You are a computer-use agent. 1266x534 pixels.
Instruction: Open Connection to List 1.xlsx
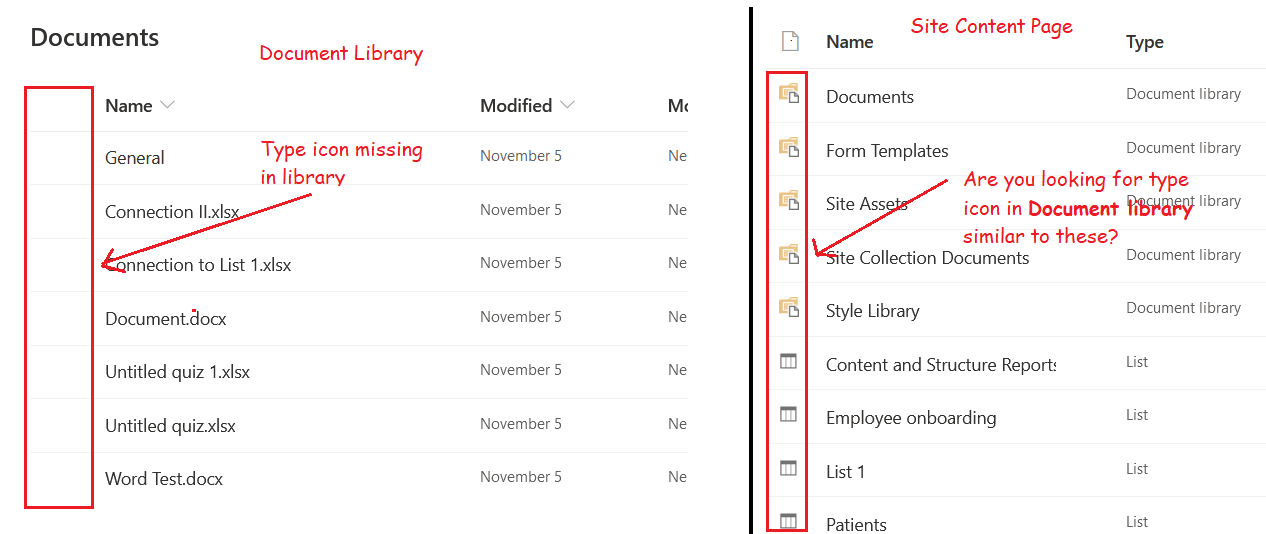(198, 265)
